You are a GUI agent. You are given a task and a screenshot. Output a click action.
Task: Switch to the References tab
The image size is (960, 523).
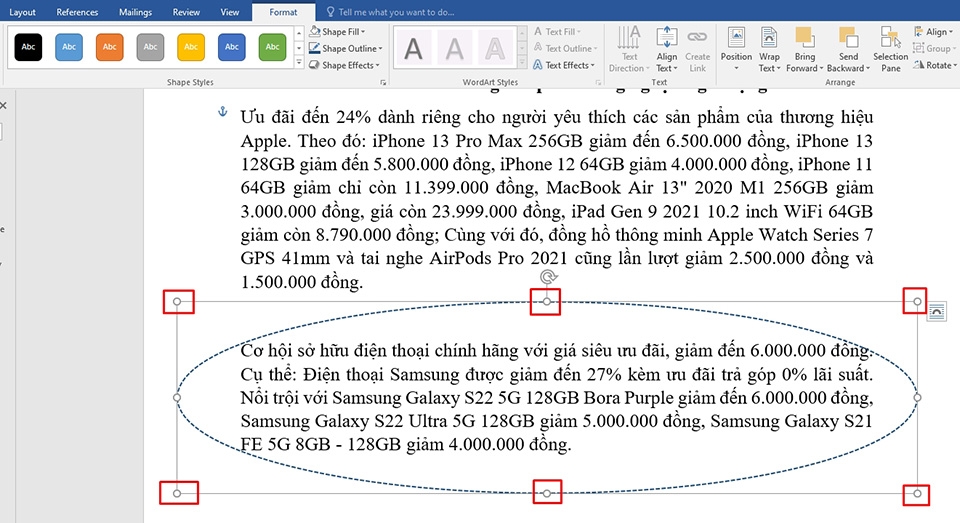tap(77, 12)
